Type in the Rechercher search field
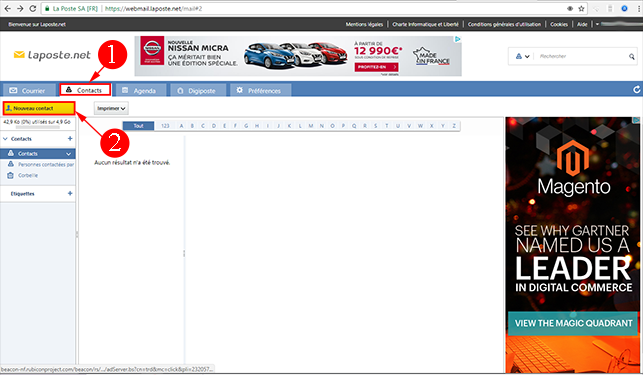The image size is (643, 375). click(581, 56)
